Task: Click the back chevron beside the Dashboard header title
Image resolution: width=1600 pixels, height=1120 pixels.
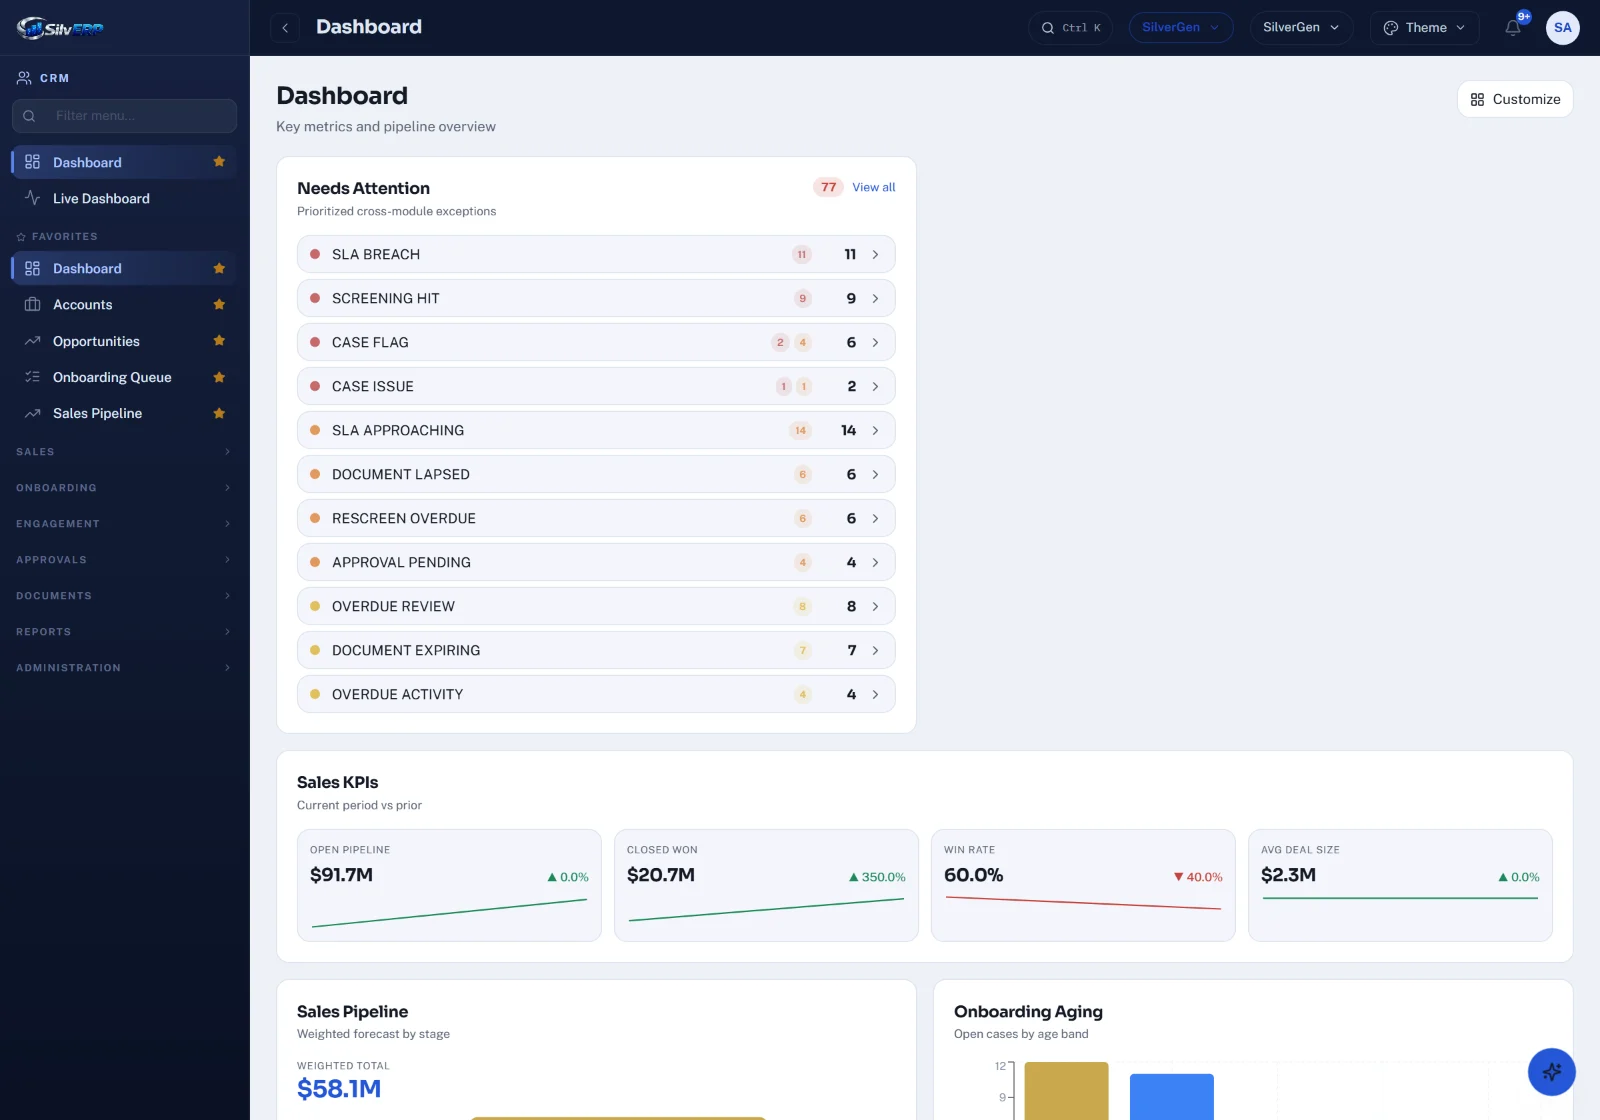Action: (285, 28)
